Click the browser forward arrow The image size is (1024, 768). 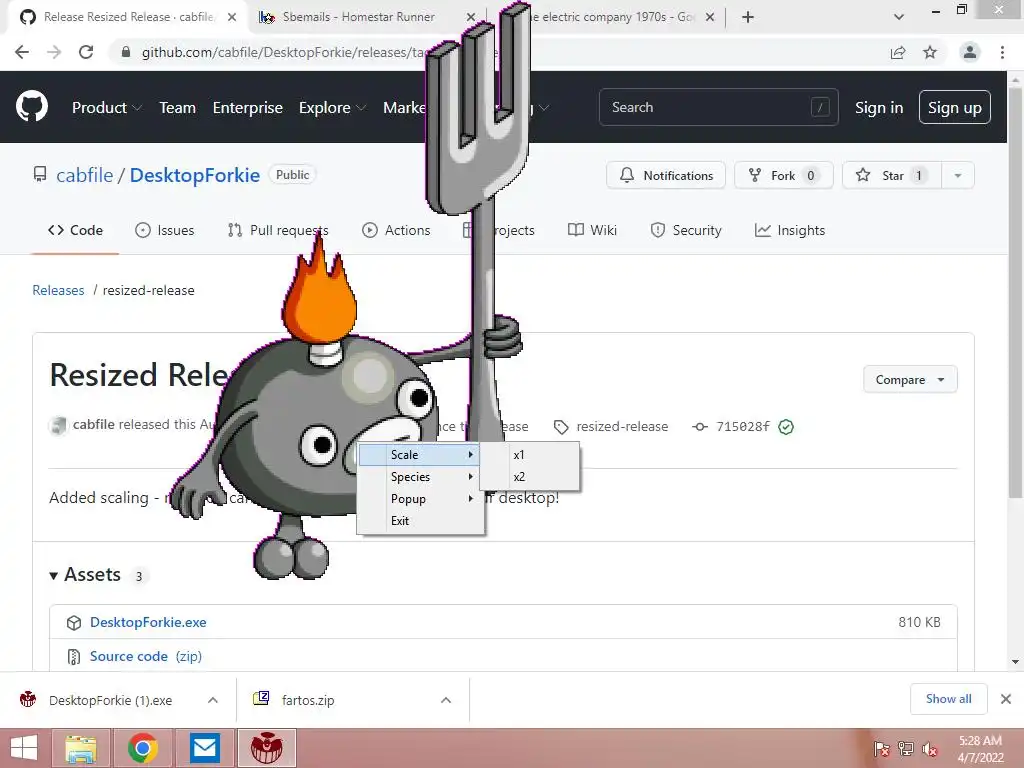(54, 52)
